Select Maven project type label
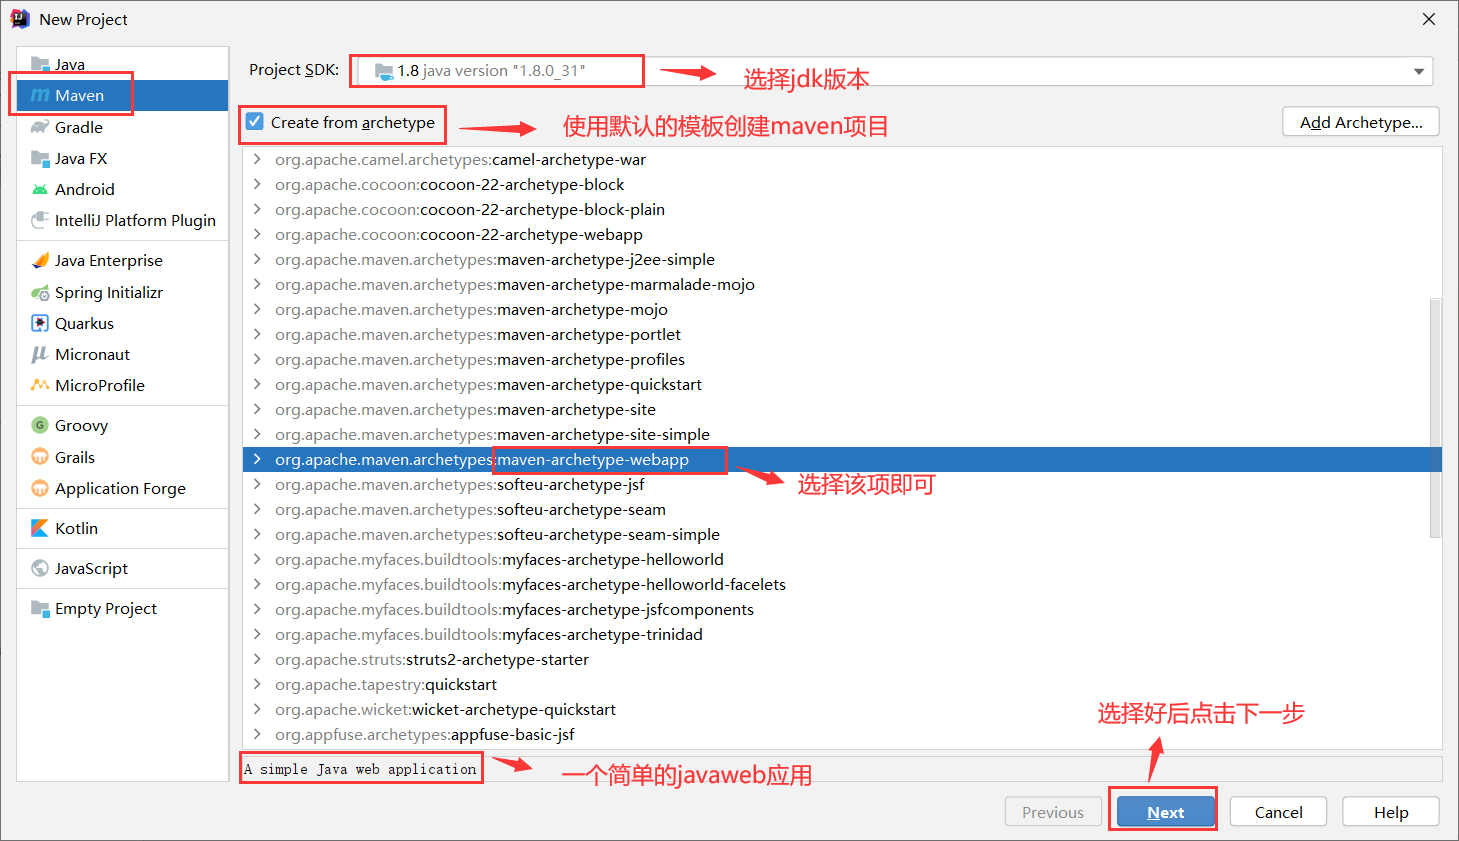The width and height of the screenshot is (1459, 841). pos(80,95)
